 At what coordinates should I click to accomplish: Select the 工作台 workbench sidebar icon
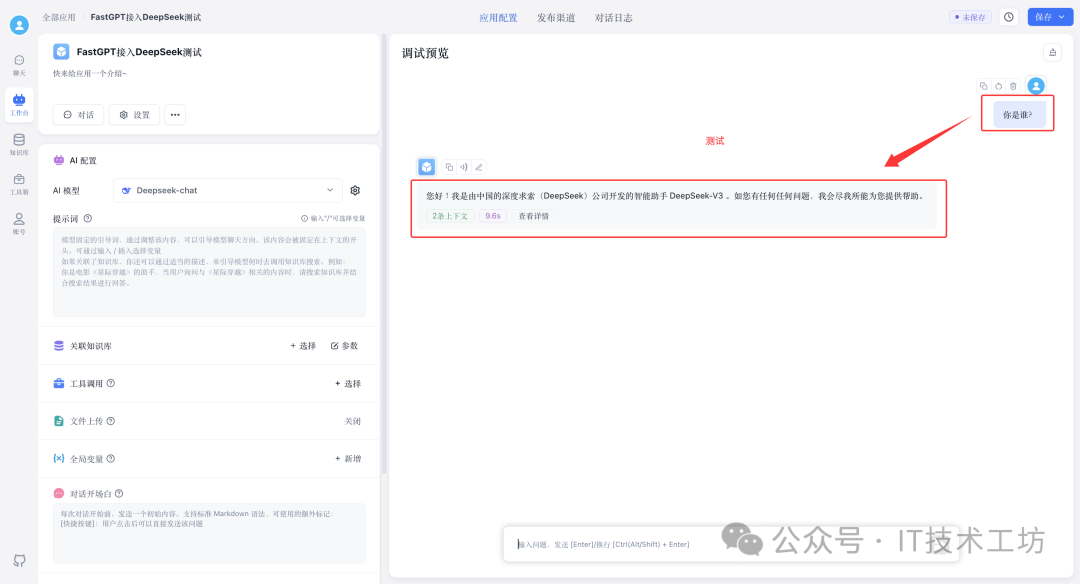tap(19, 105)
